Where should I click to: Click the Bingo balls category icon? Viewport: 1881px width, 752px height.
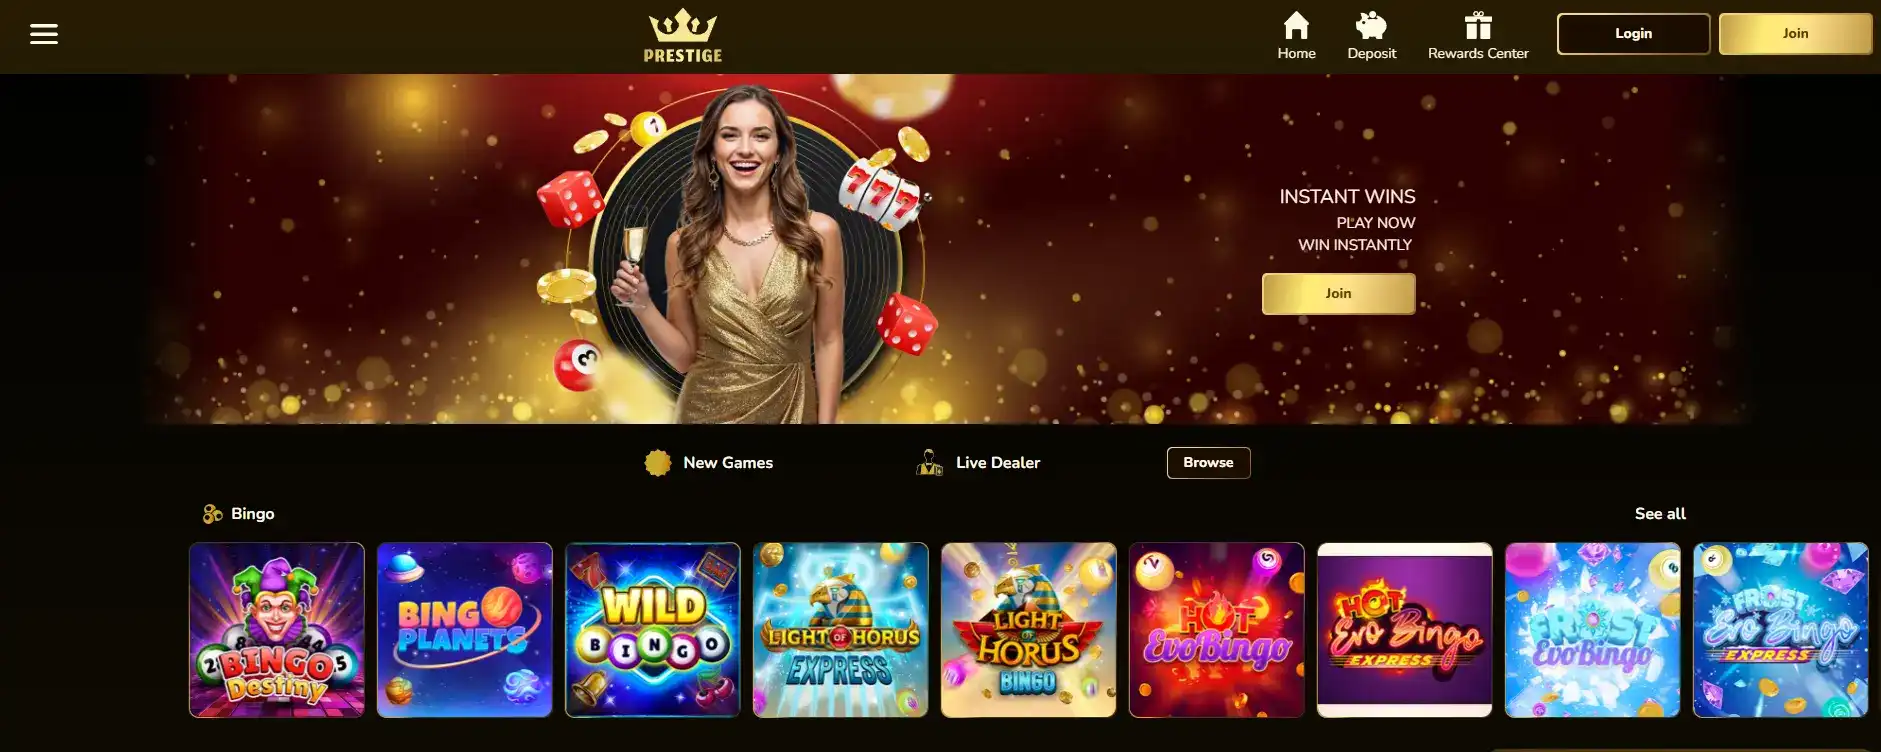pos(212,514)
